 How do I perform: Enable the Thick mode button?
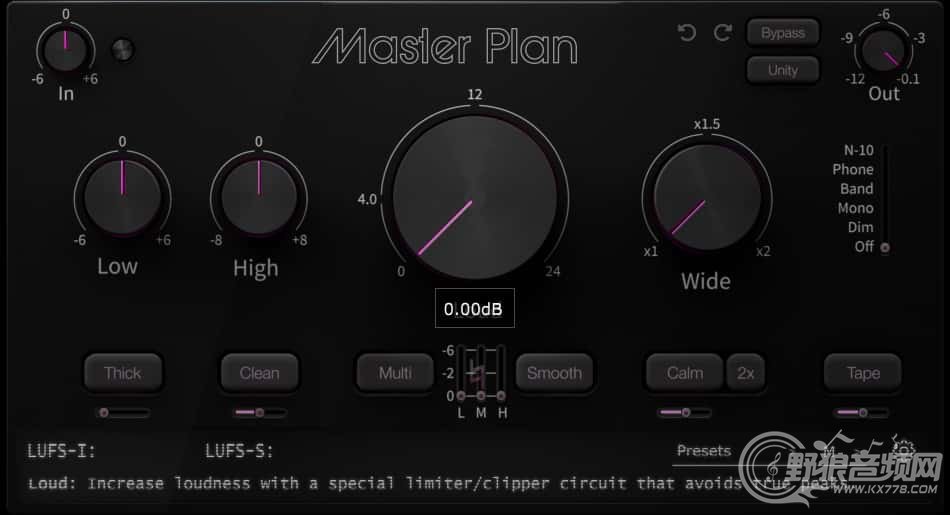122,373
